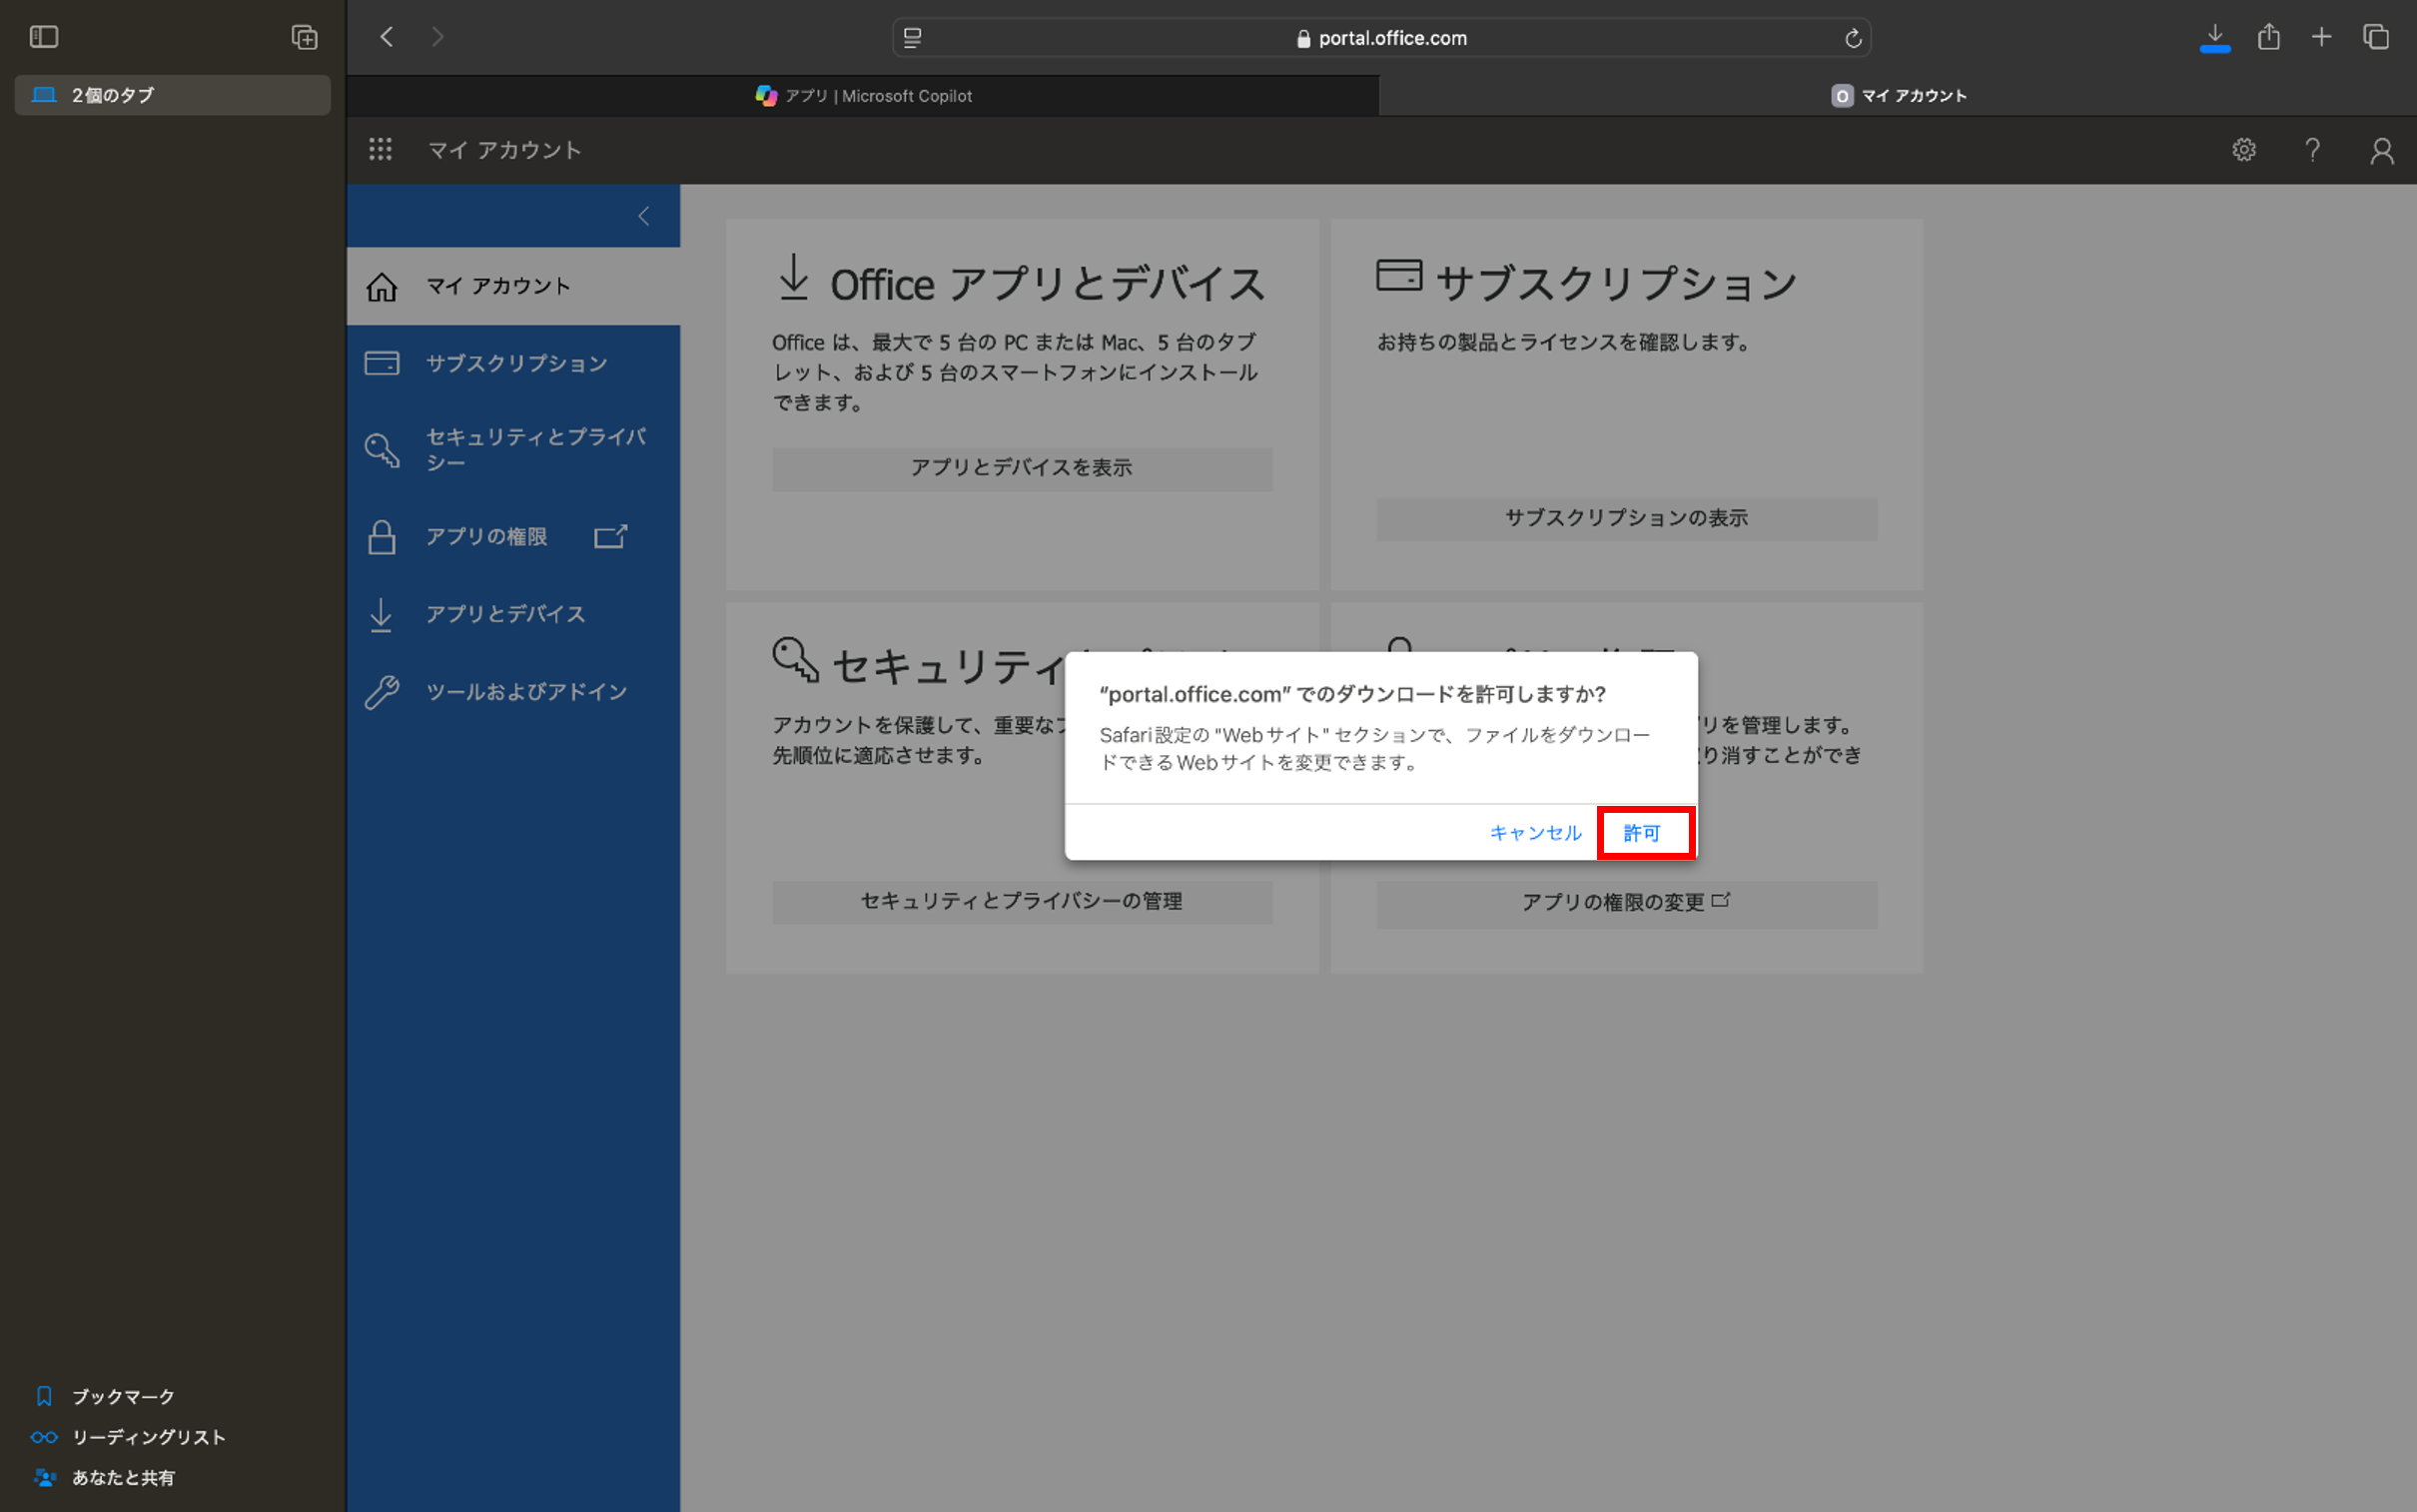This screenshot has width=2417, height=1512.
Task: Switch to the Microsoft Copilot tab
Action: click(863, 96)
